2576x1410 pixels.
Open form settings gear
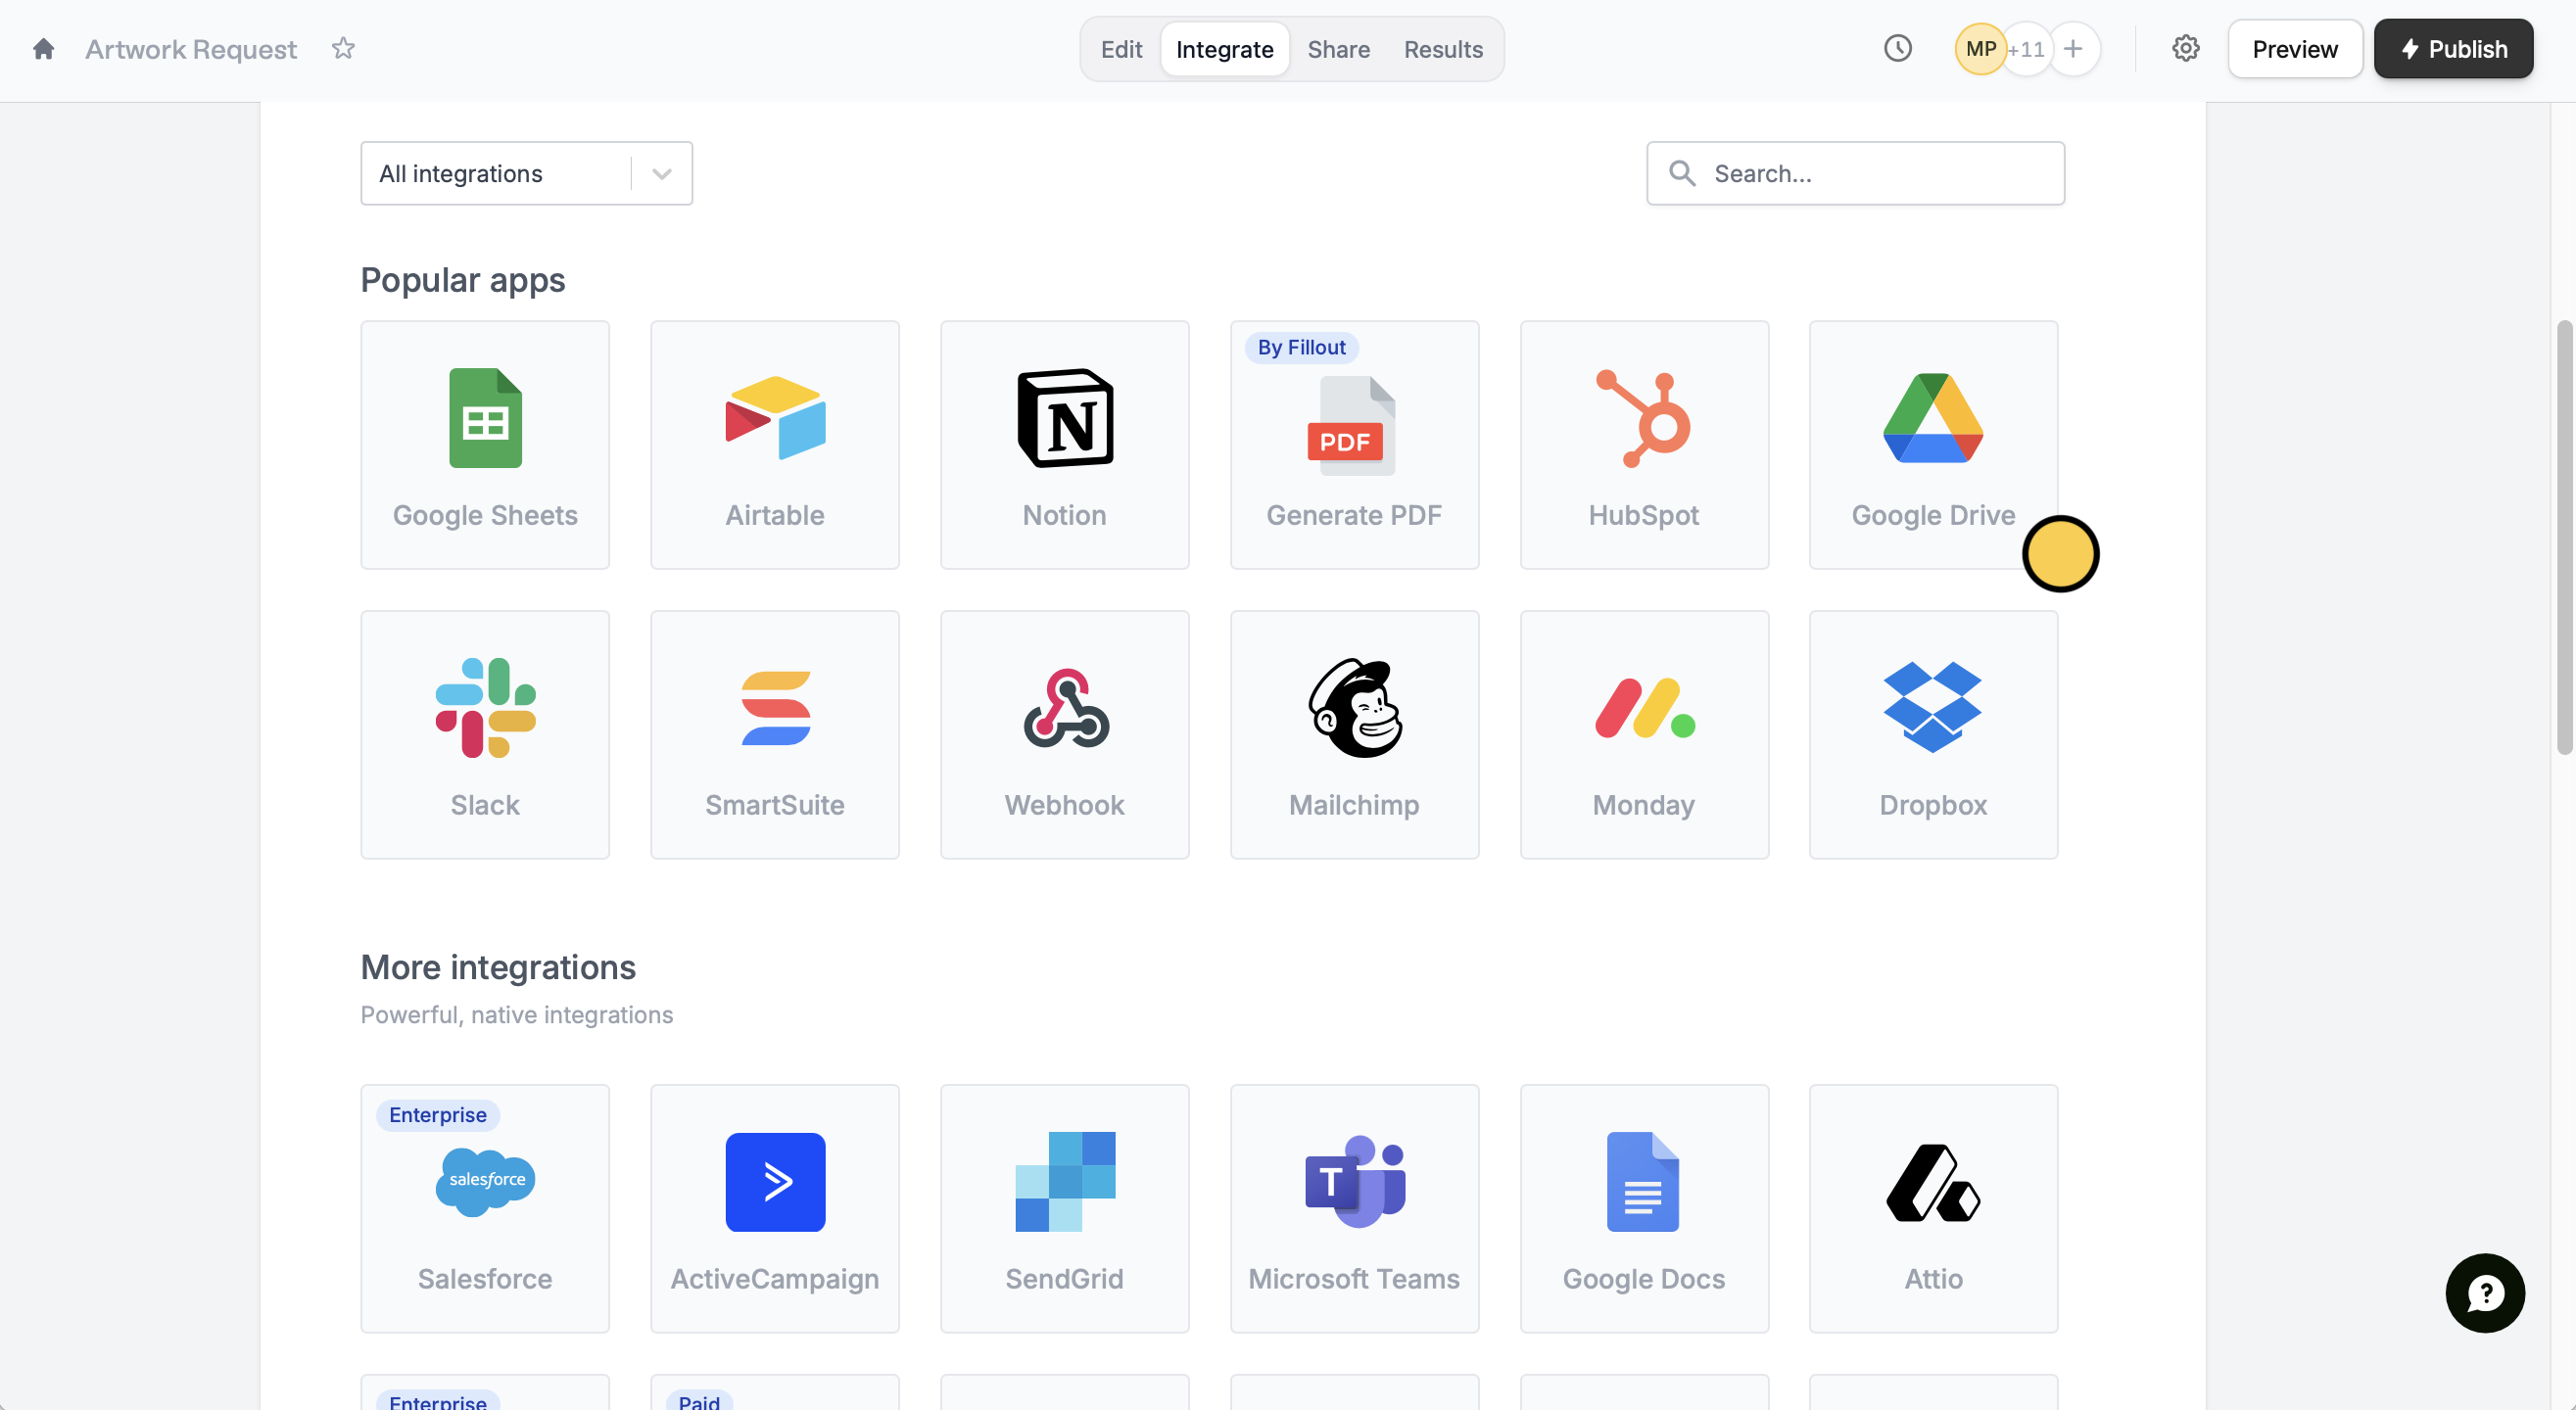pos(2185,48)
